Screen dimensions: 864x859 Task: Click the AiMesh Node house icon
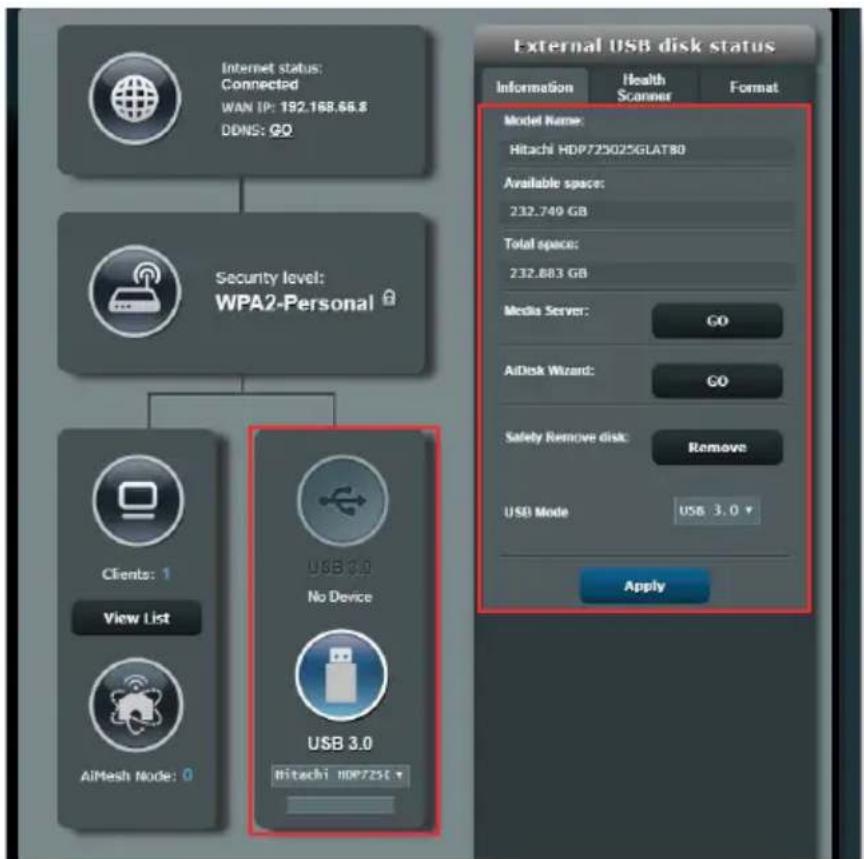click(136, 705)
